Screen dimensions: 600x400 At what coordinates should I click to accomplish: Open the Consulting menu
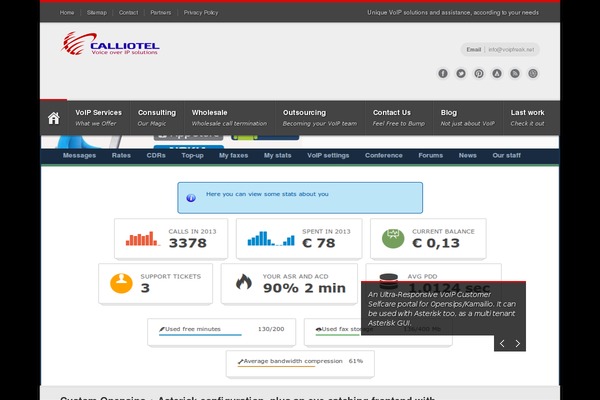(x=157, y=118)
